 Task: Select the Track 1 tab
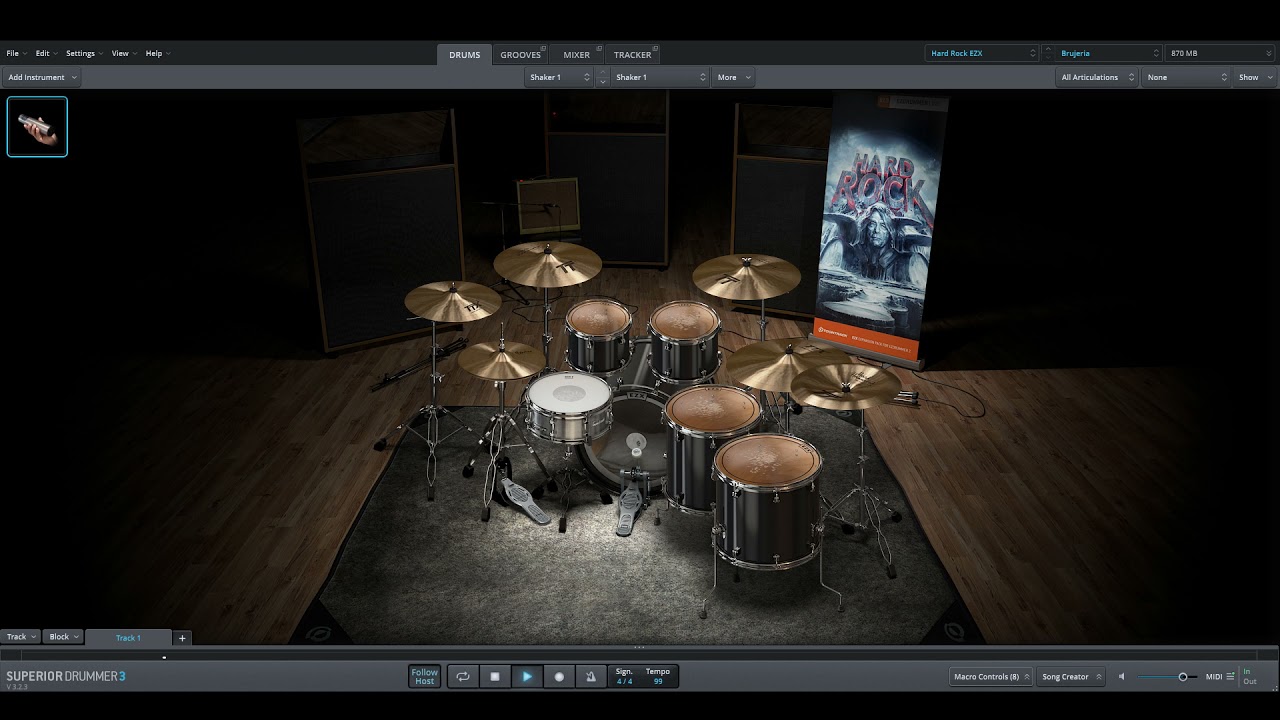click(128, 638)
